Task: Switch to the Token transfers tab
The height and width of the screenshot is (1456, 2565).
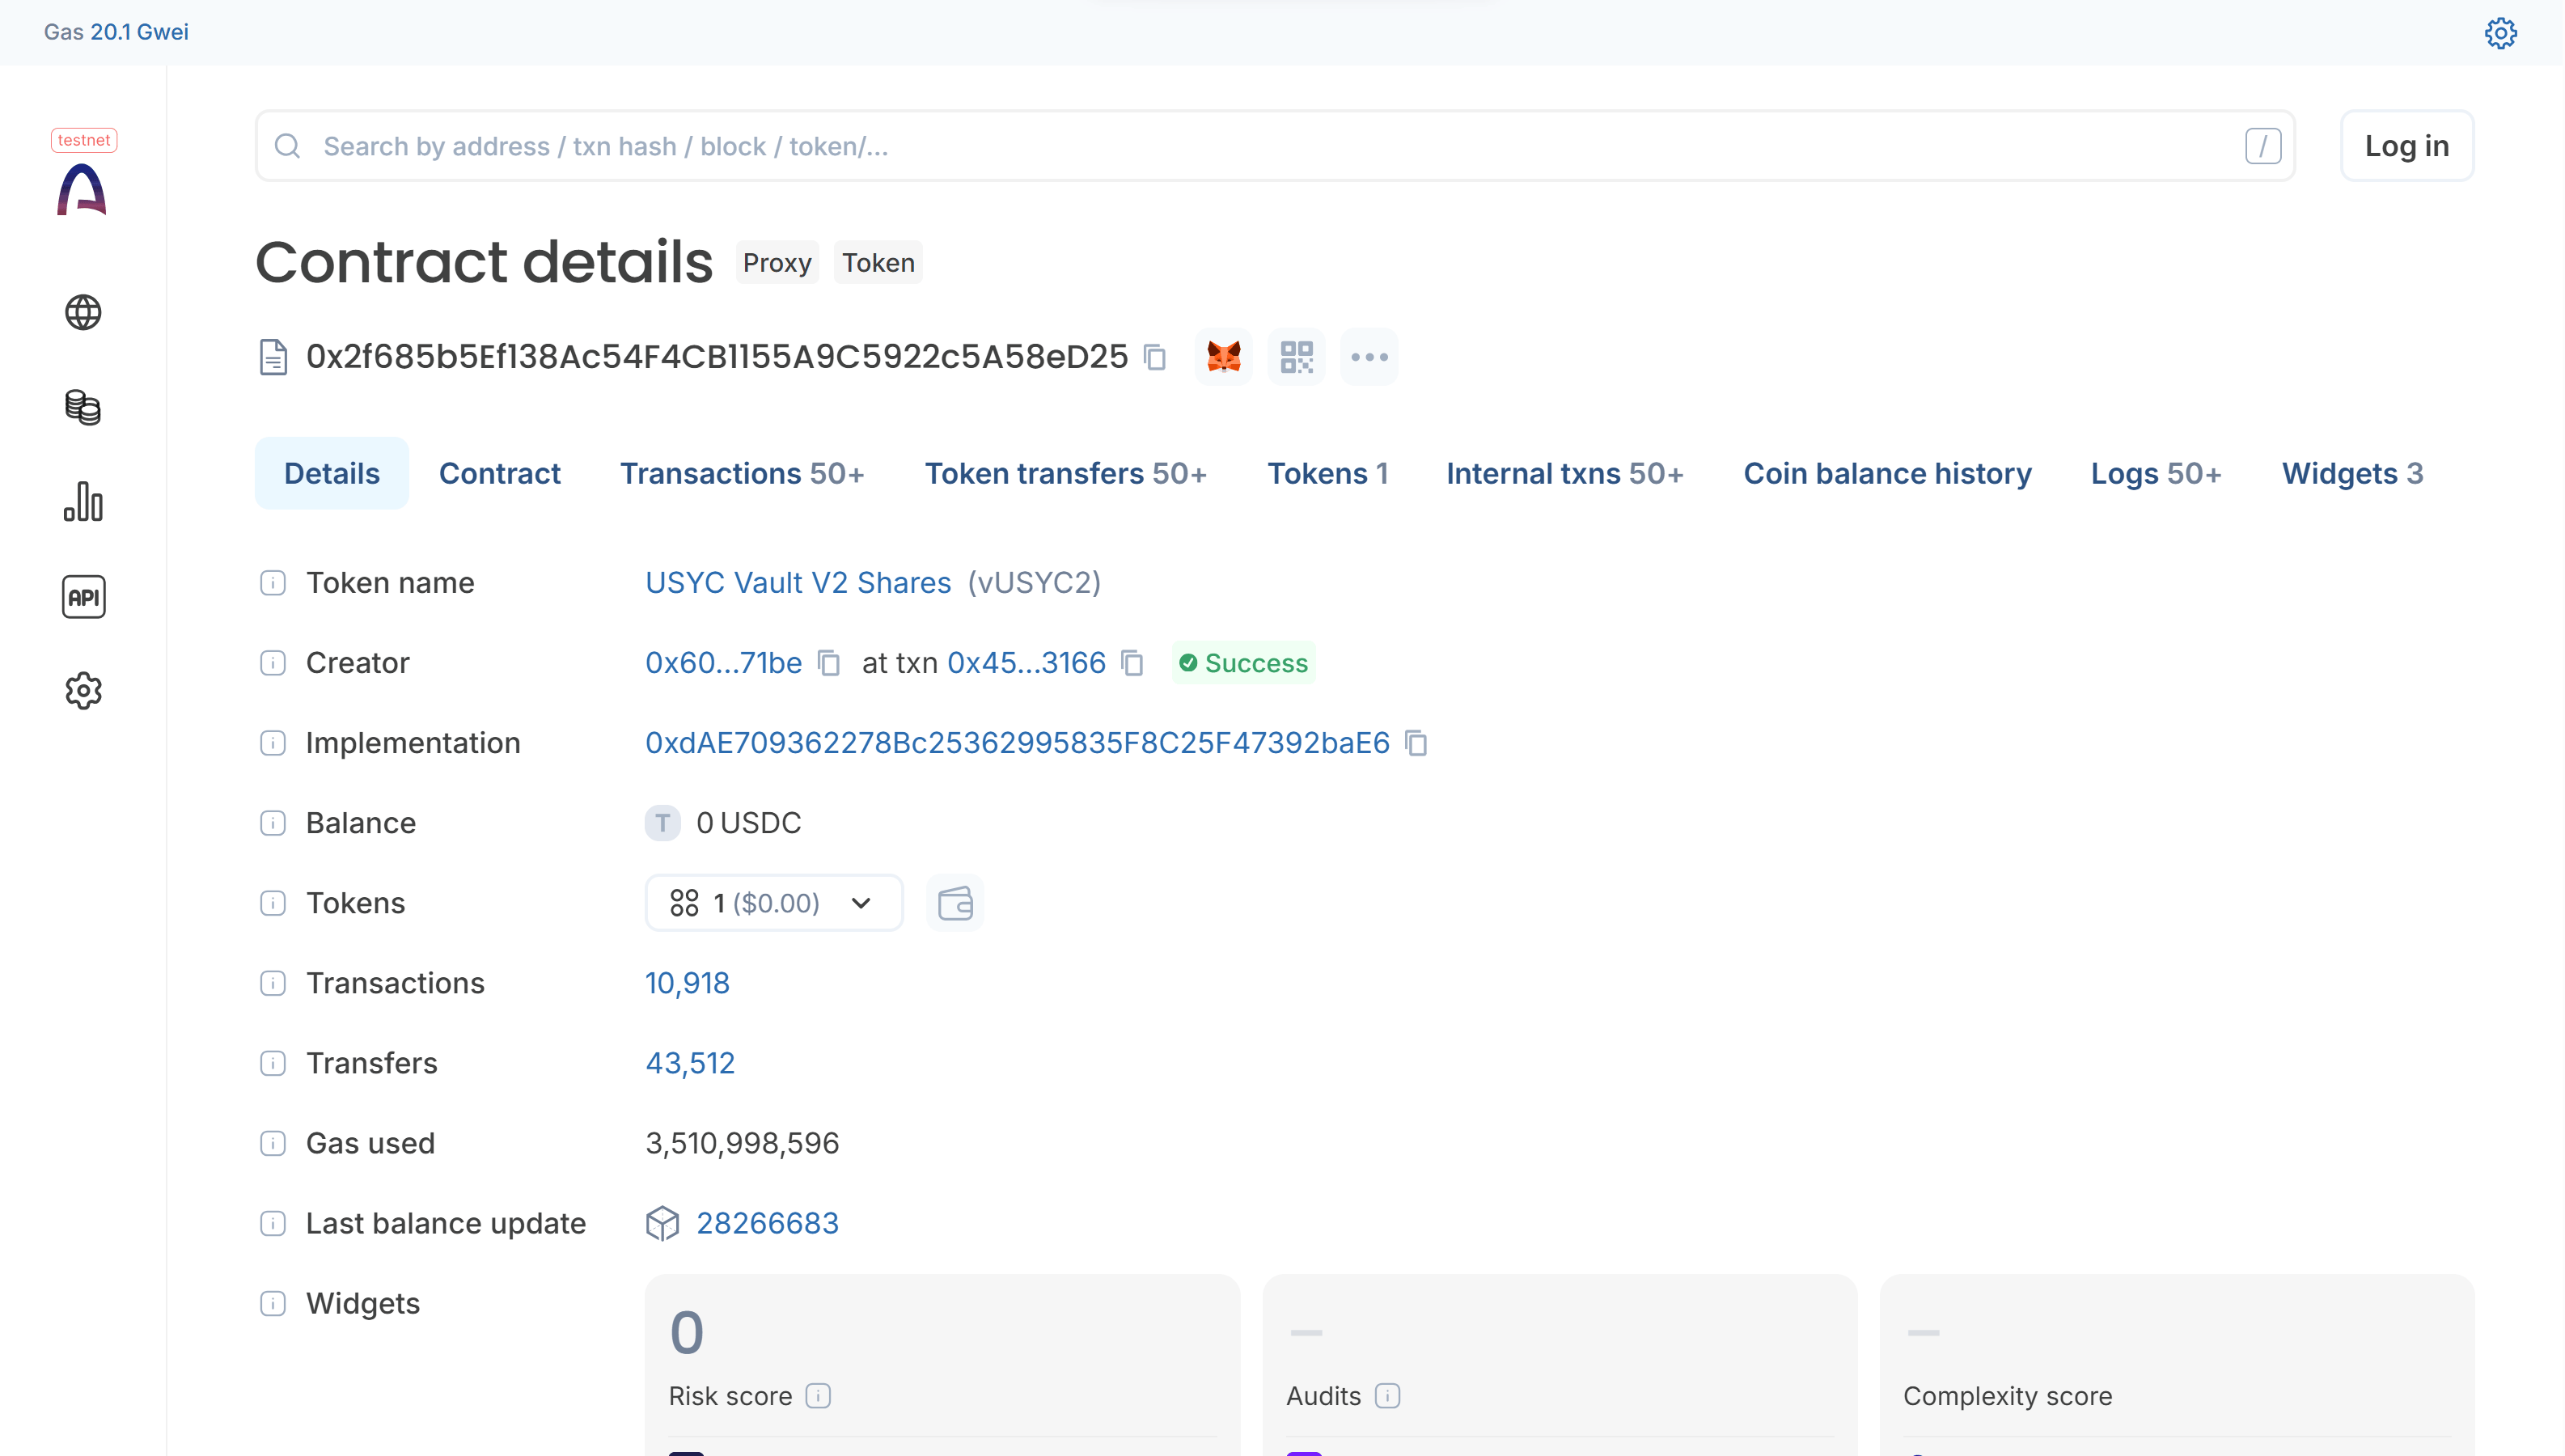Action: tap(1065, 473)
